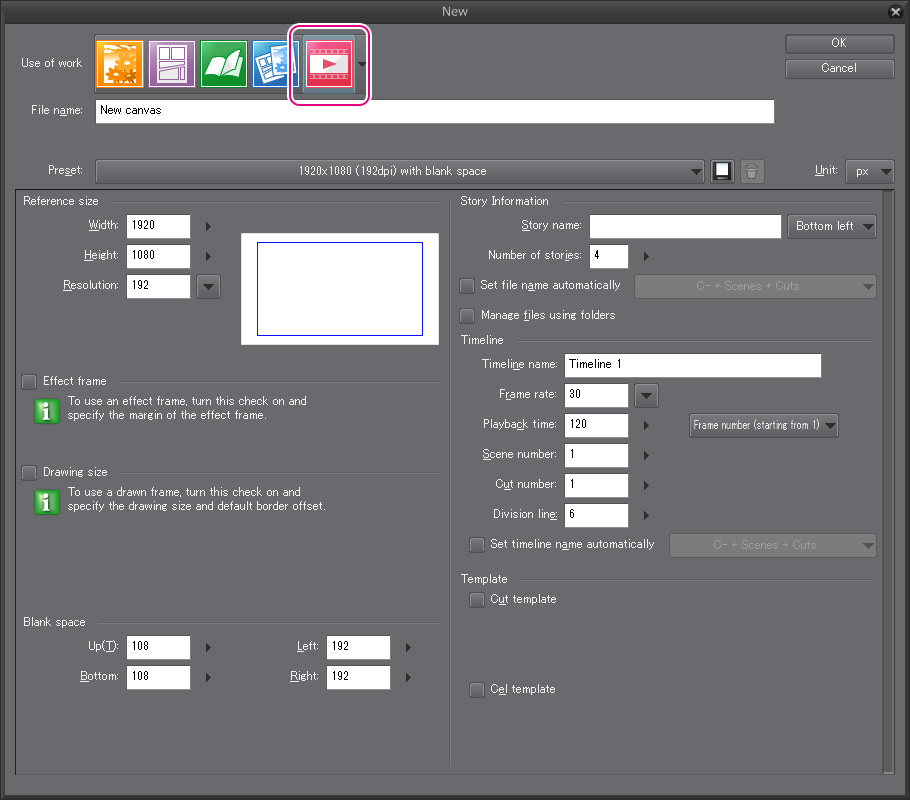910x800 pixels.
Task: Click the File name input field
Action: pyautogui.click(x=435, y=111)
